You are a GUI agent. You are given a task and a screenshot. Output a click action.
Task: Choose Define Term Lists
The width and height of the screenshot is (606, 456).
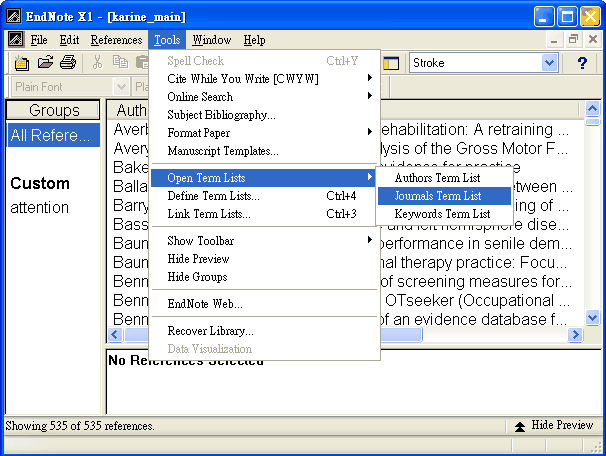[x=264, y=196]
